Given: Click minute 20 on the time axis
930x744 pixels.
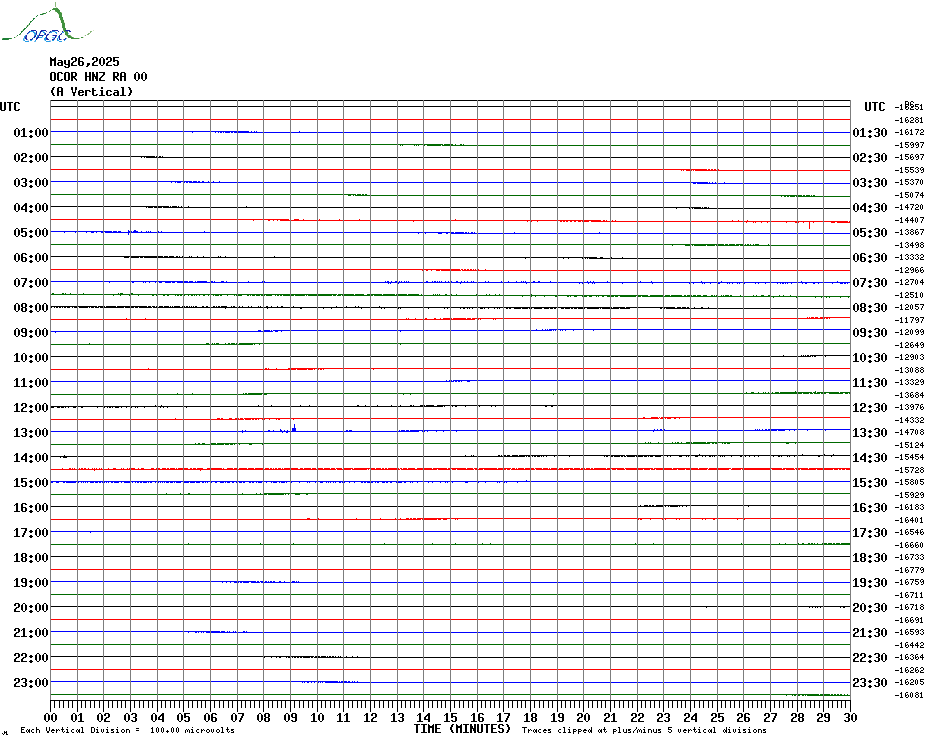Looking at the screenshot, I should pyautogui.click(x=584, y=717).
